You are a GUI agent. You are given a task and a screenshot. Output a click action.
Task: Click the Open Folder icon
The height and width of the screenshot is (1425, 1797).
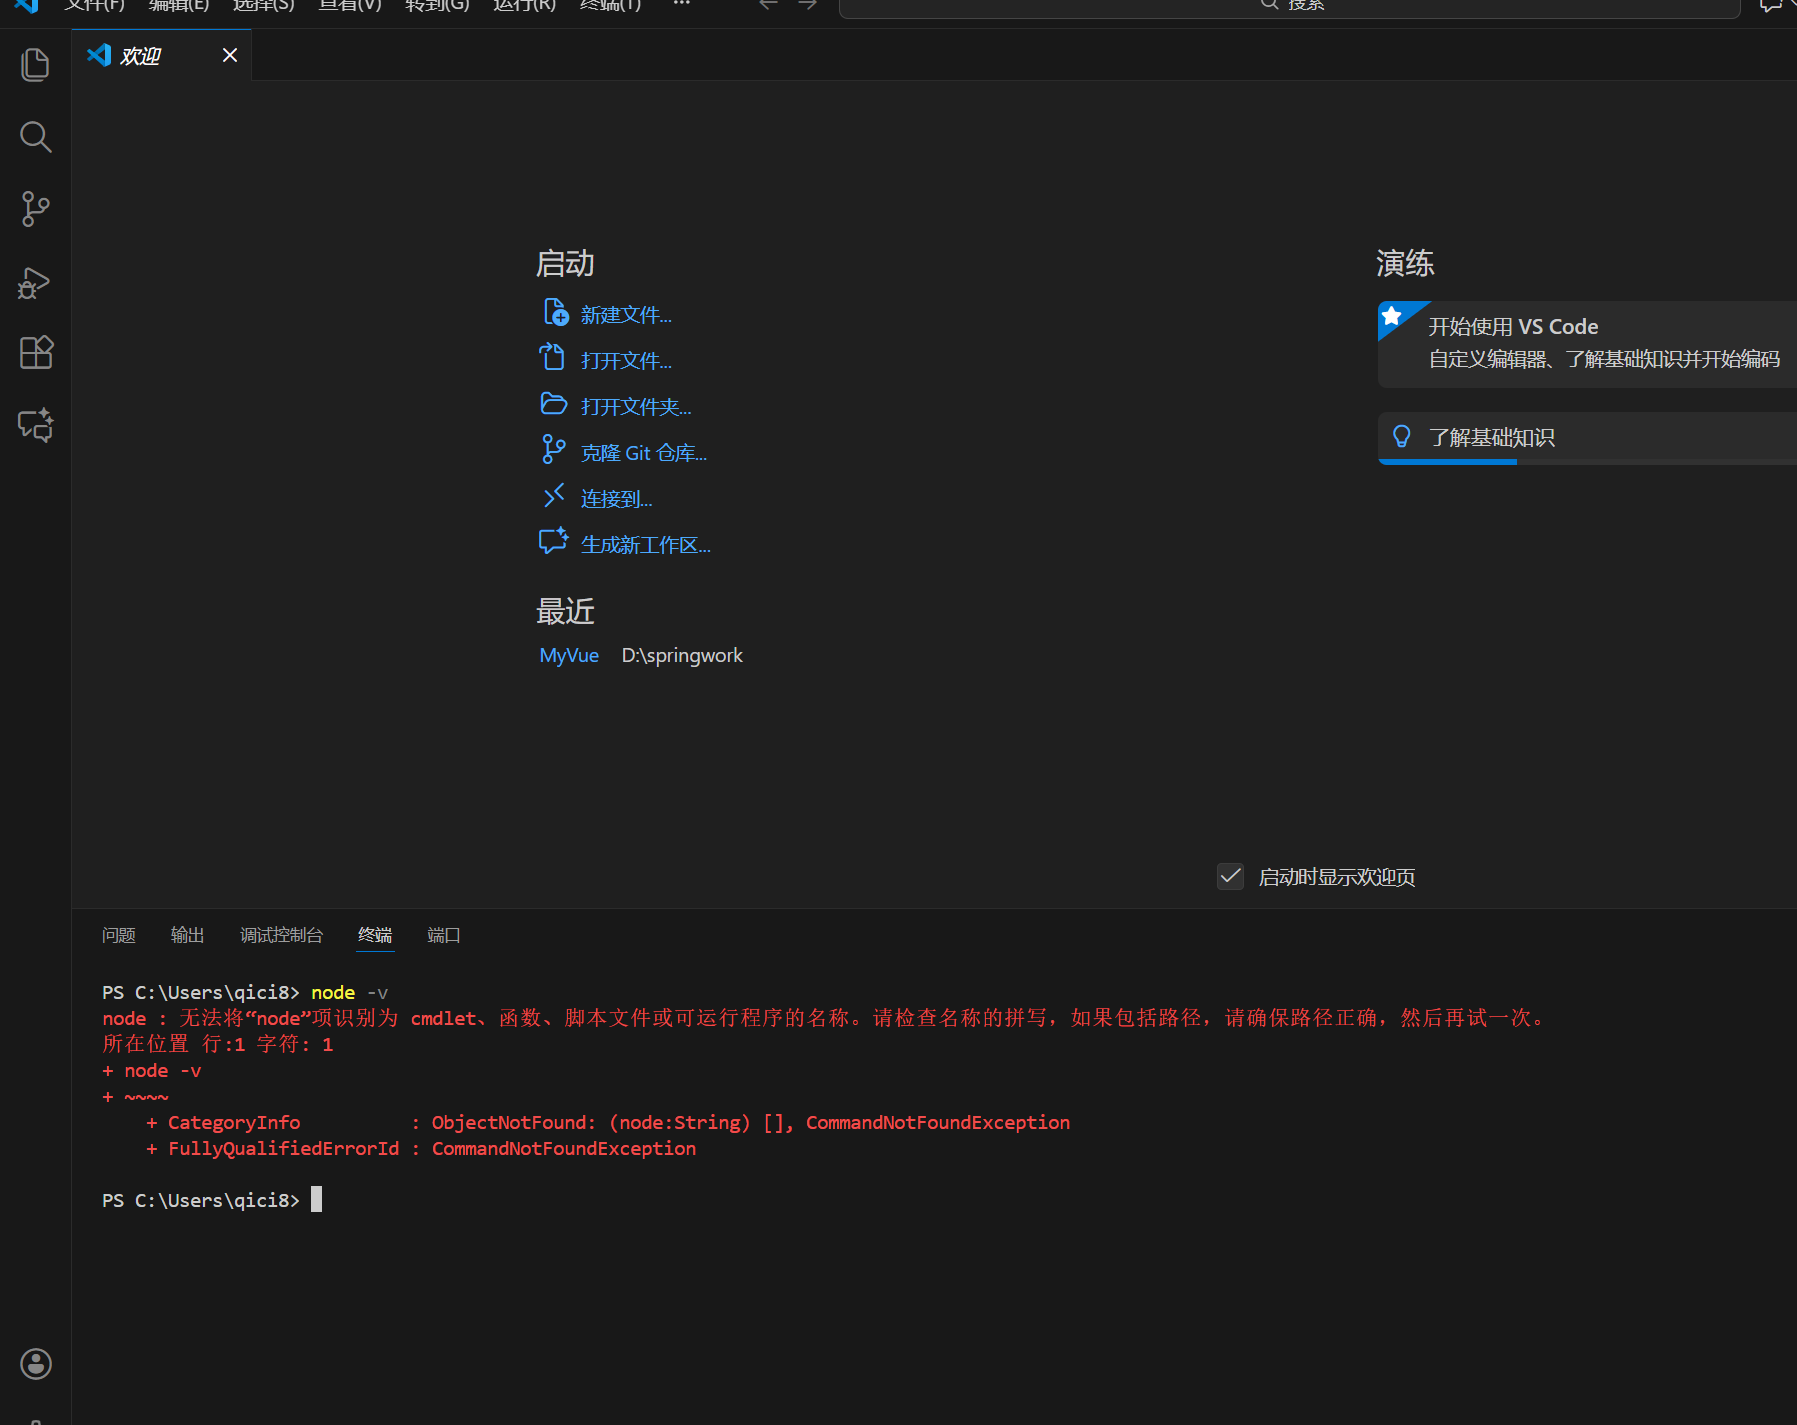(x=554, y=404)
